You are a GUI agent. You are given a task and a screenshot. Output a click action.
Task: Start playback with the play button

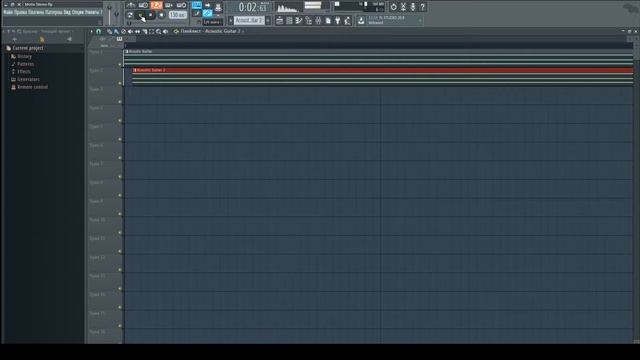tap(141, 15)
